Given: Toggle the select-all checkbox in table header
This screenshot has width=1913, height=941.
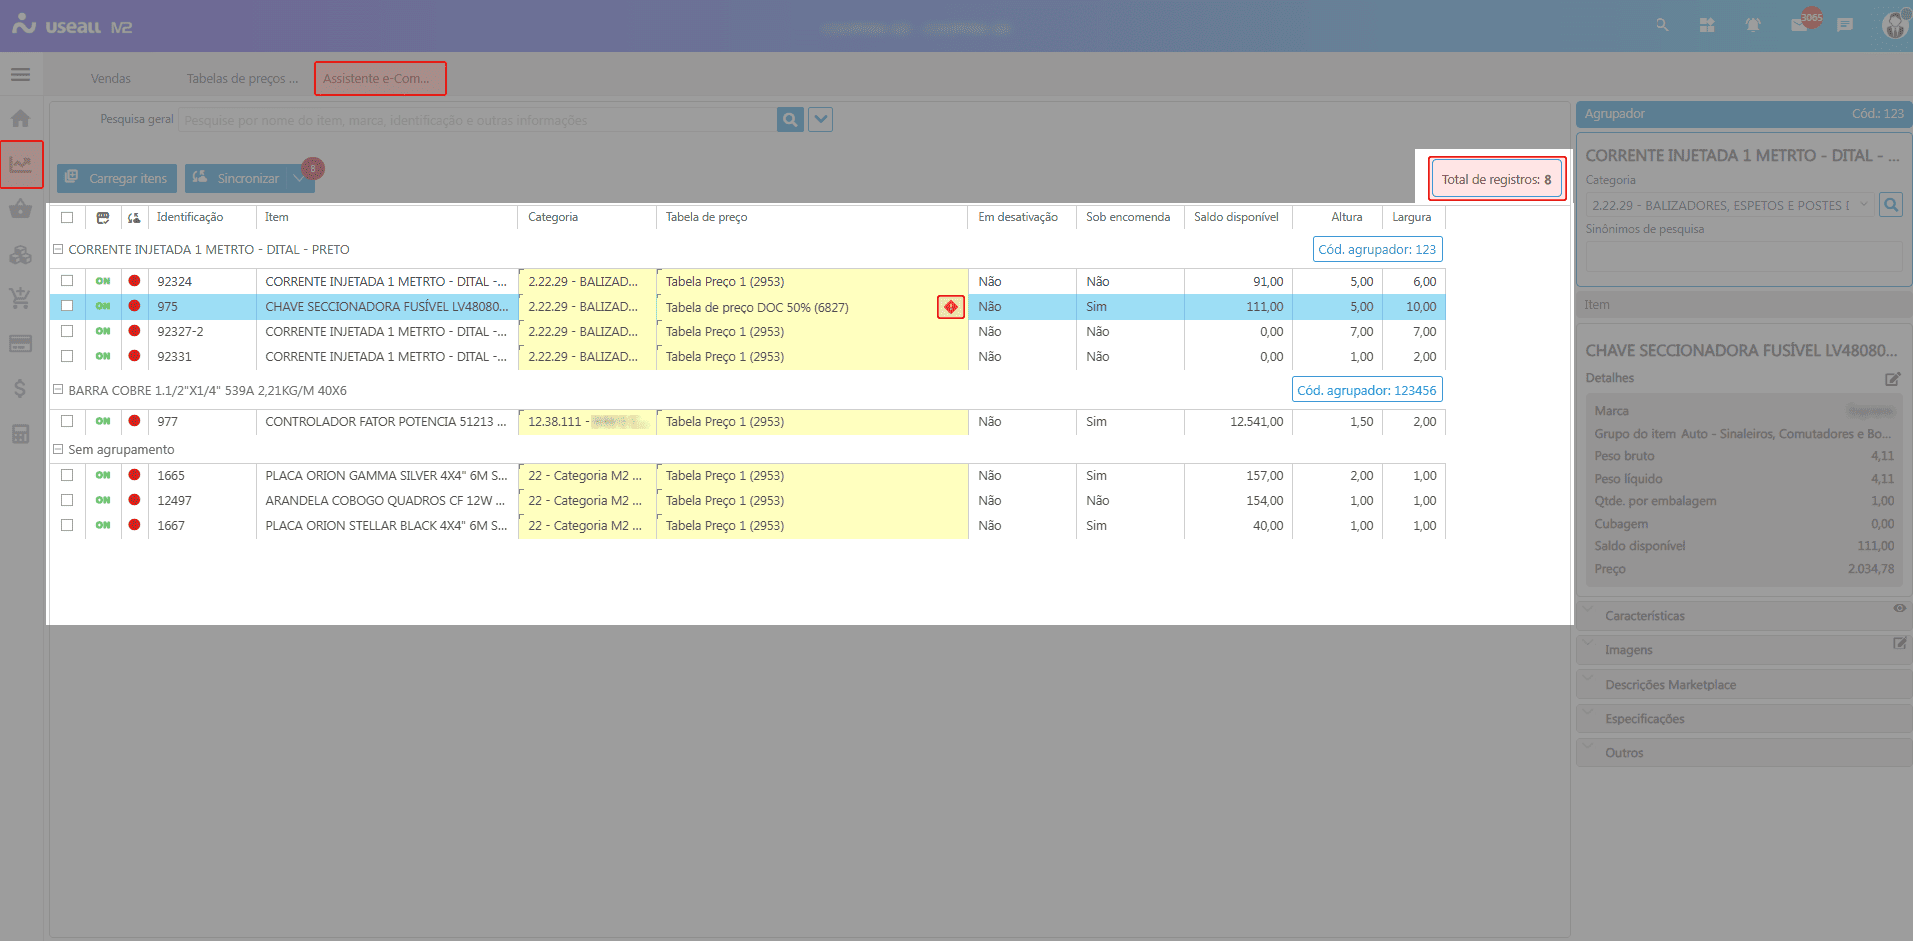Looking at the screenshot, I should coord(67,217).
